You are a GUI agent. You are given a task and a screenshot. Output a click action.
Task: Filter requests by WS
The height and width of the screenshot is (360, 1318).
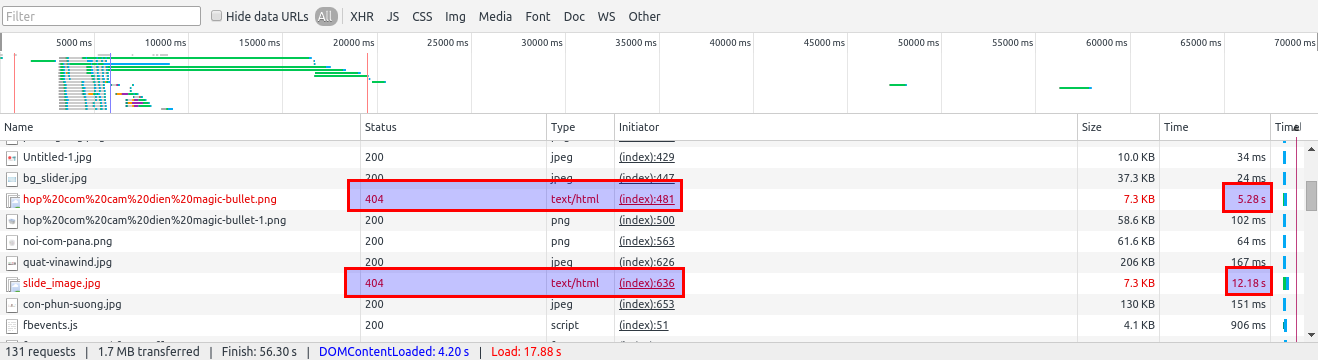(x=606, y=16)
